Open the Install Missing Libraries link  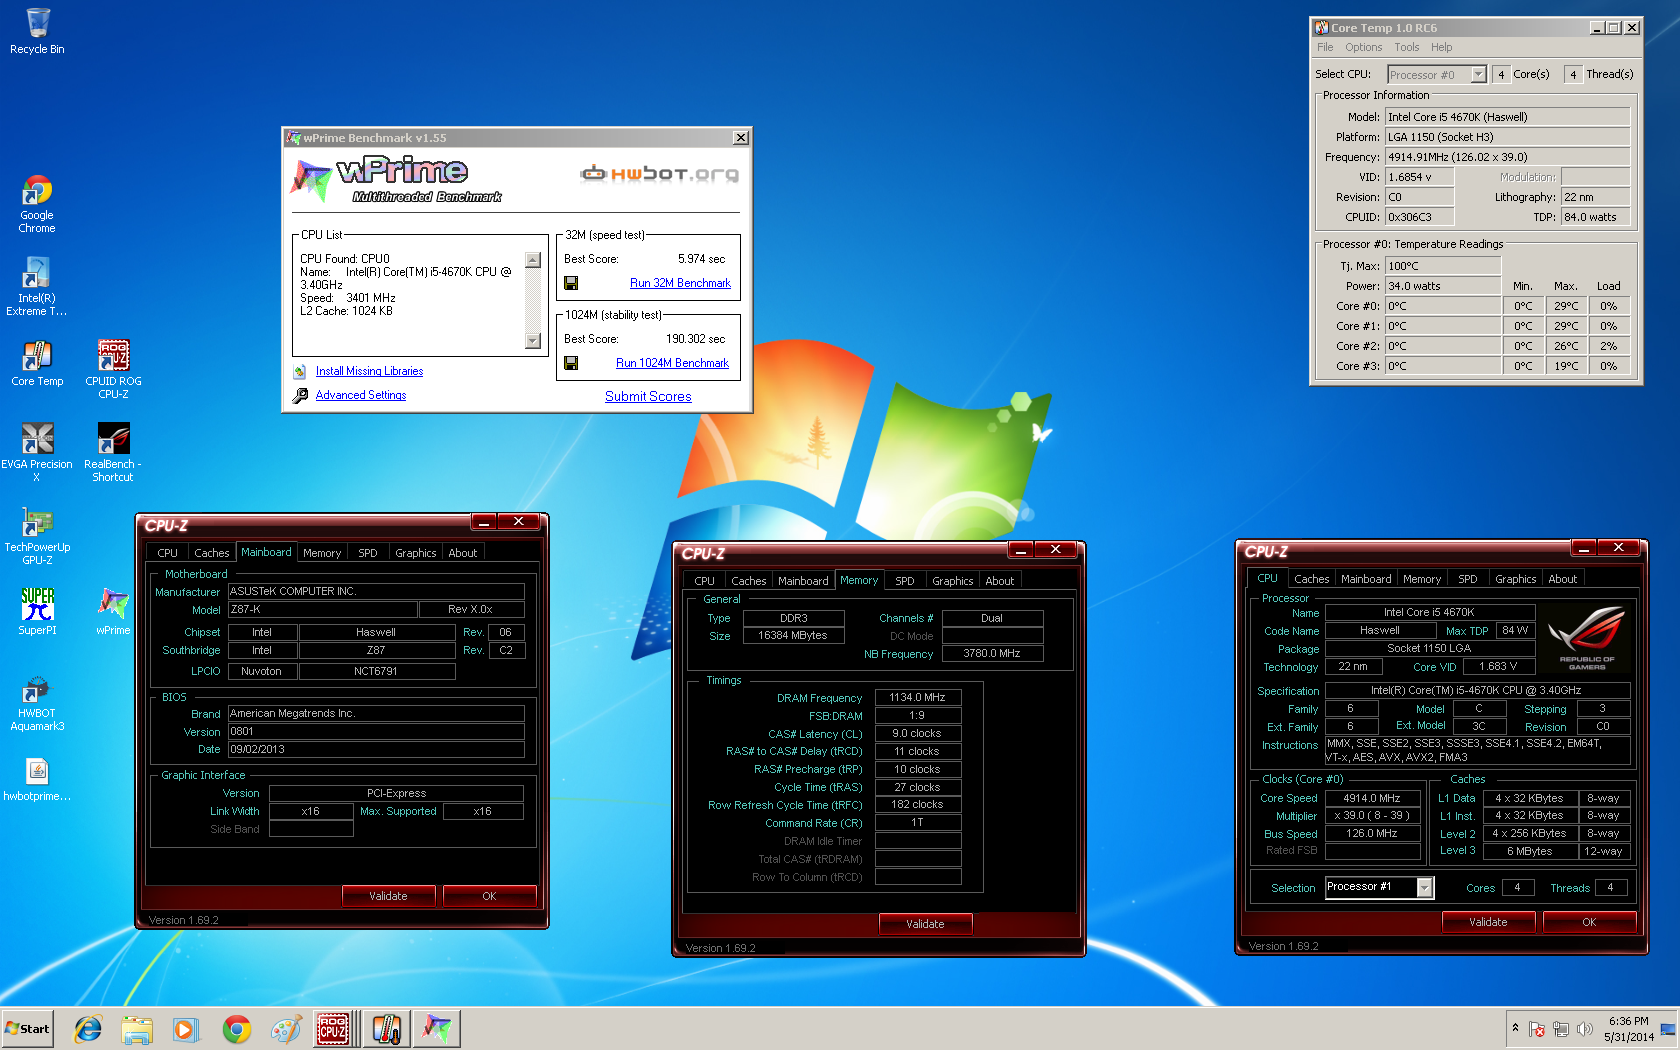(x=369, y=371)
